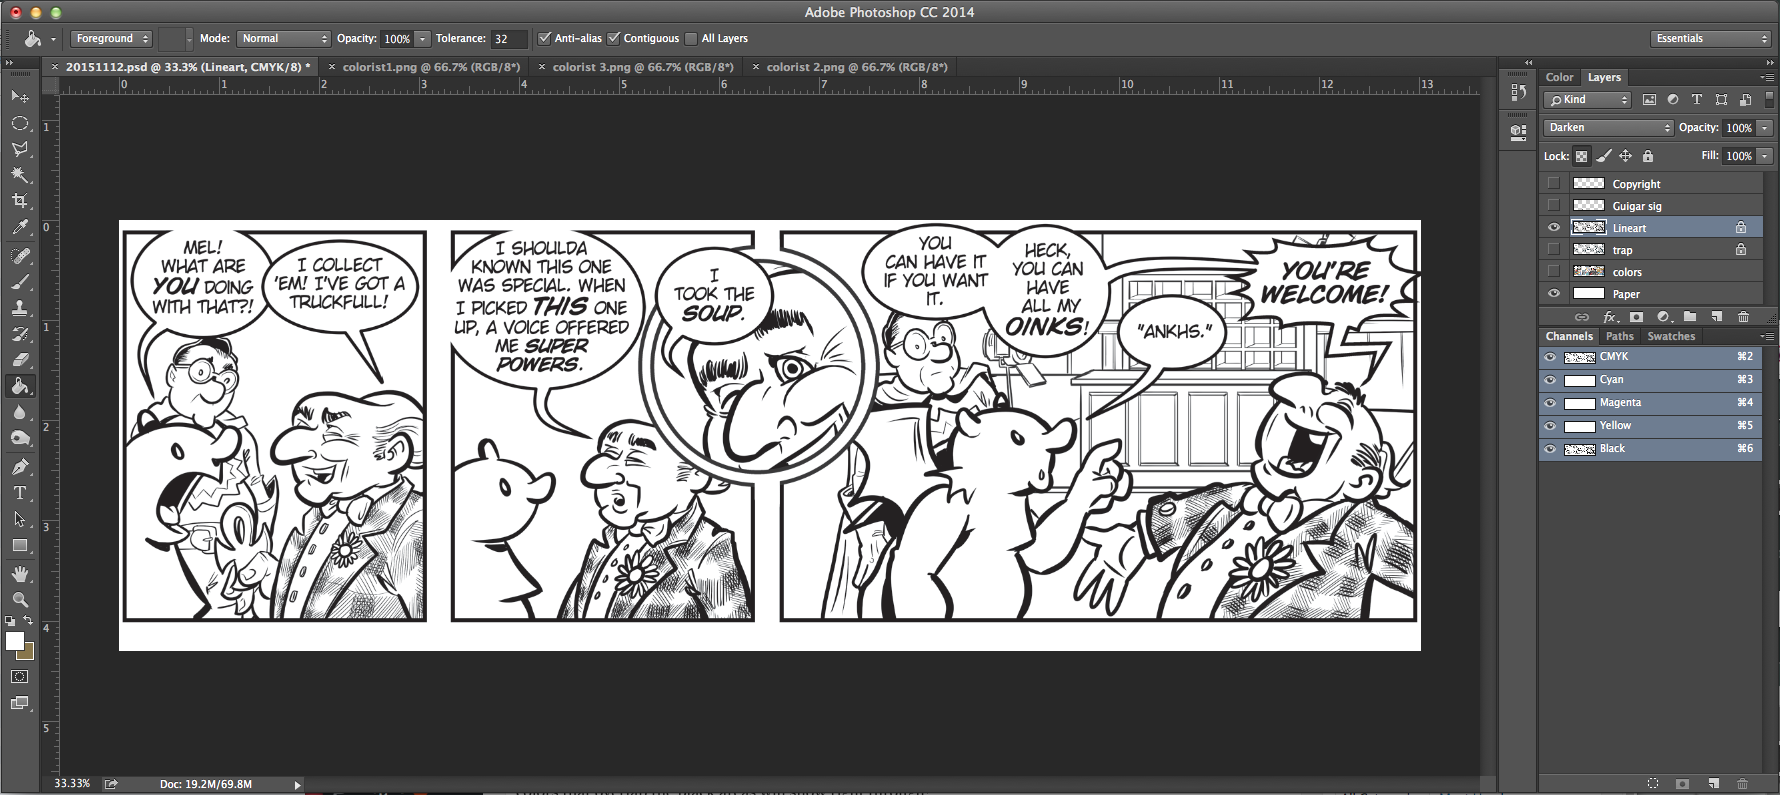Open the Darken blend mode dropdown
This screenshot has width=1780, height=795.
[1608, 128]
